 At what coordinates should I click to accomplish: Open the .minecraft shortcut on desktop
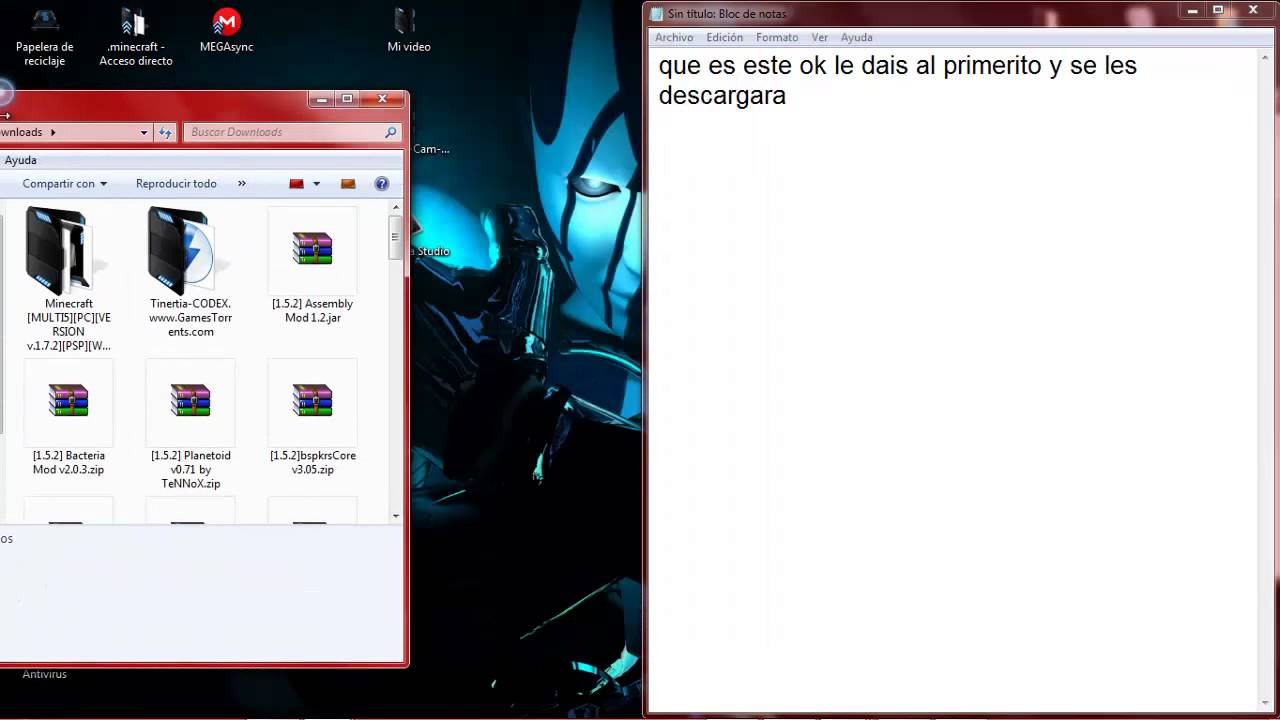[x=136, y=36]
